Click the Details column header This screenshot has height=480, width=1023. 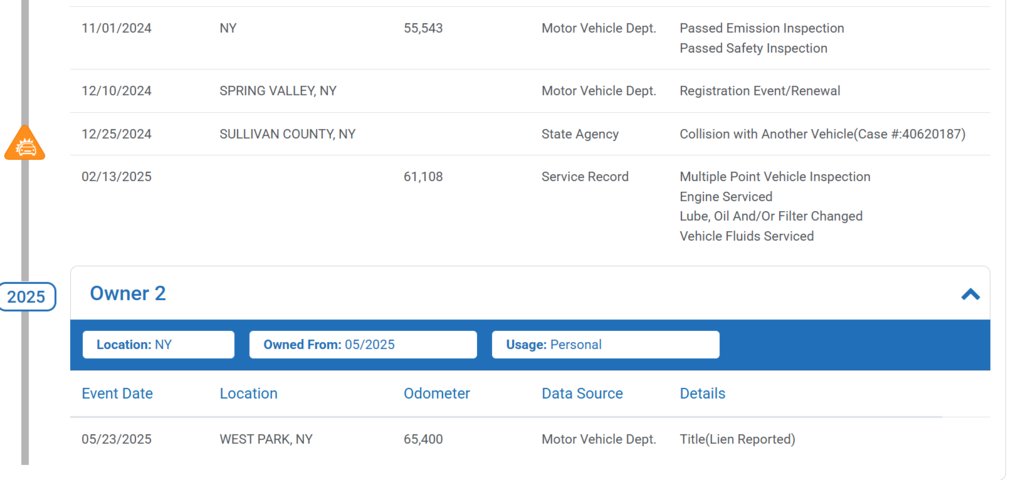(x=702, y=394)
